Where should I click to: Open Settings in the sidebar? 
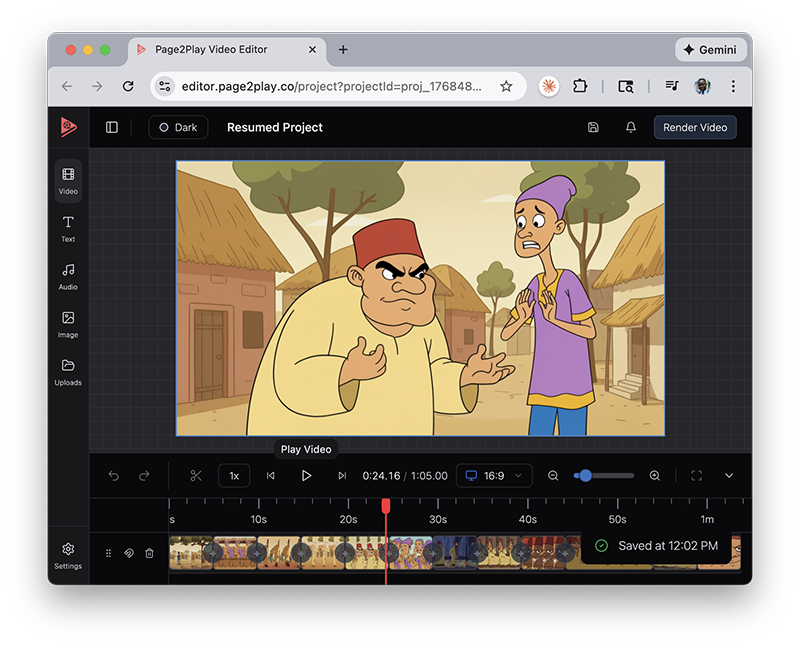pyautogui.click(x=68, y=556)
